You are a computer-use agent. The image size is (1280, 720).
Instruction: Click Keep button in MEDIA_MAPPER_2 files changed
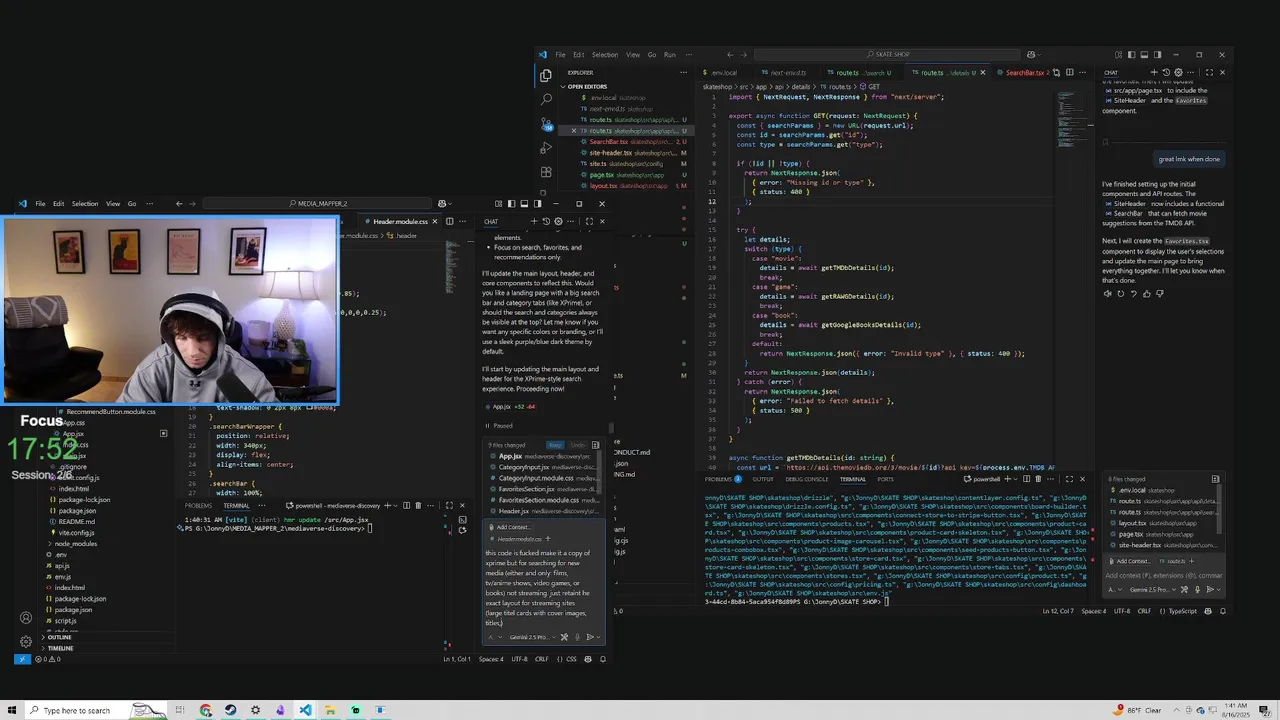point(555,445)
